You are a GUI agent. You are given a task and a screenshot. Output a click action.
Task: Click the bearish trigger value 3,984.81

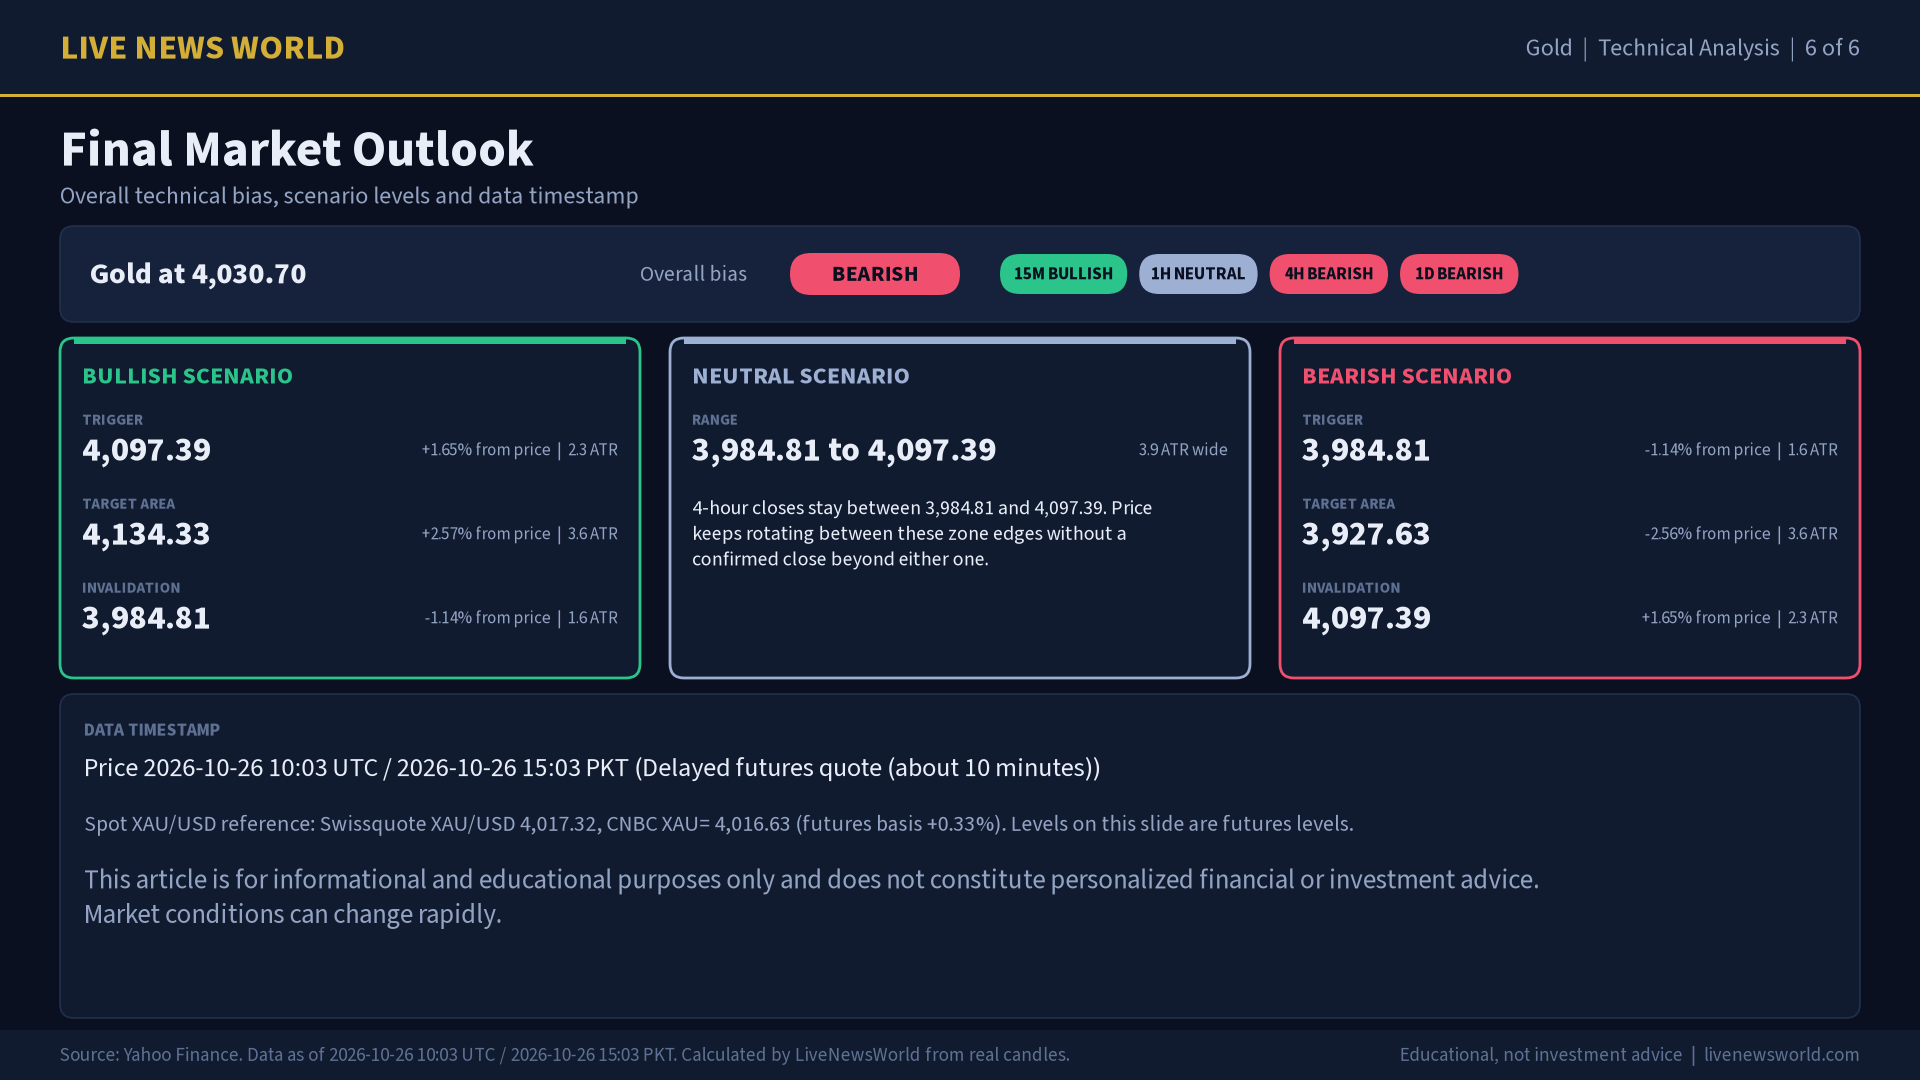point(1366,450)
